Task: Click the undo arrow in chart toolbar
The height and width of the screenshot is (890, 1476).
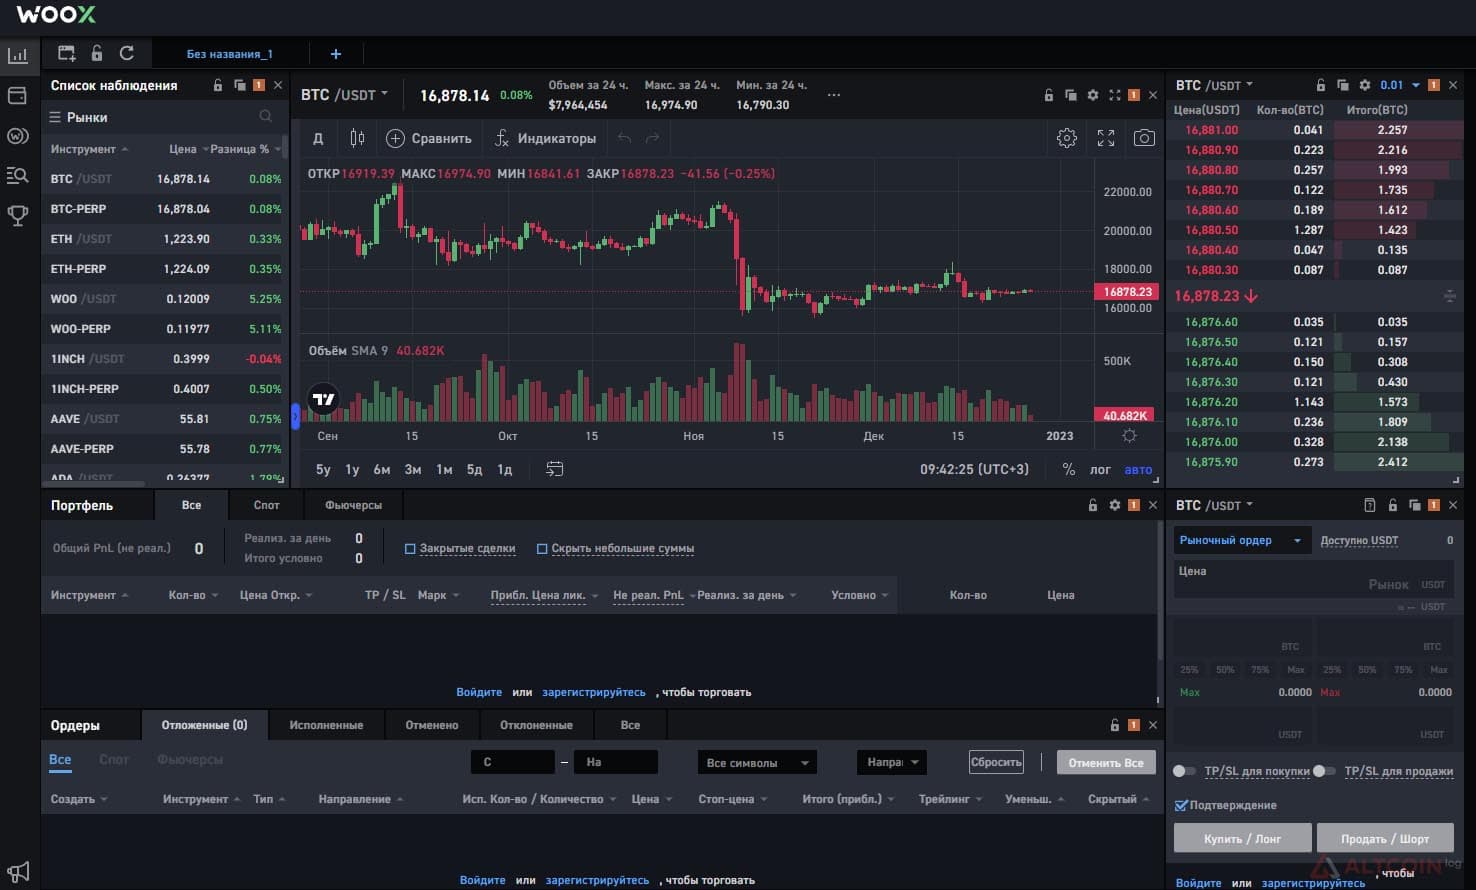Action: (x=624, y=138)
